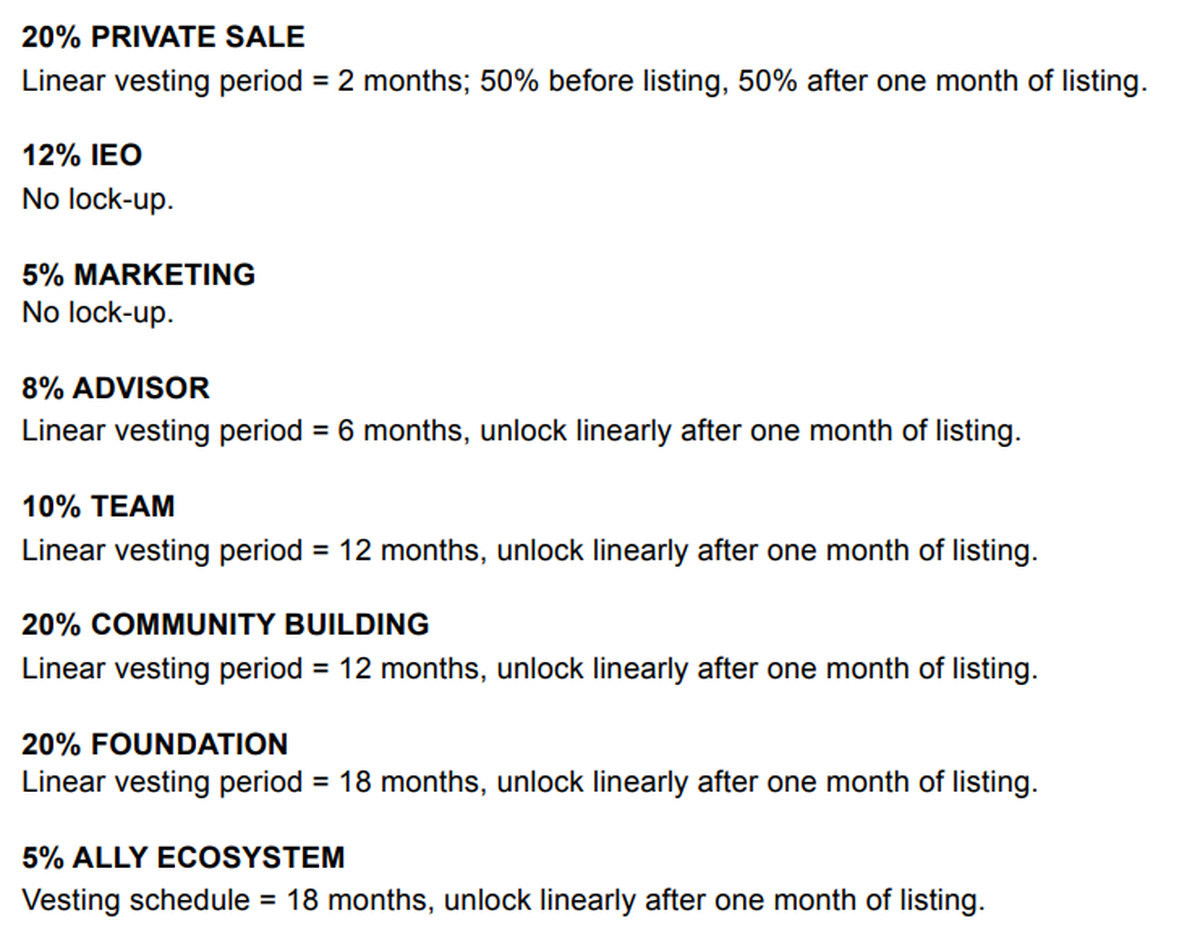Click the vesting line under the Team heading
Screen dimensions: 1200x939
pos(529,550)
